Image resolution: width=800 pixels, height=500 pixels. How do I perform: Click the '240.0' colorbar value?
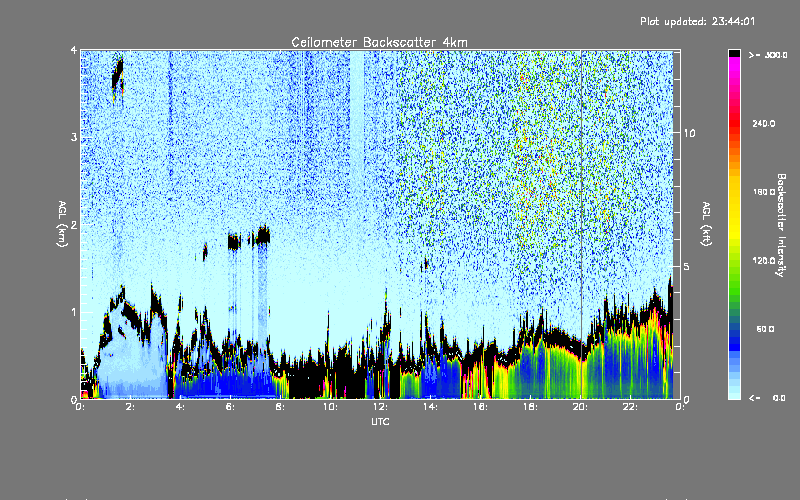pos(763,123)
